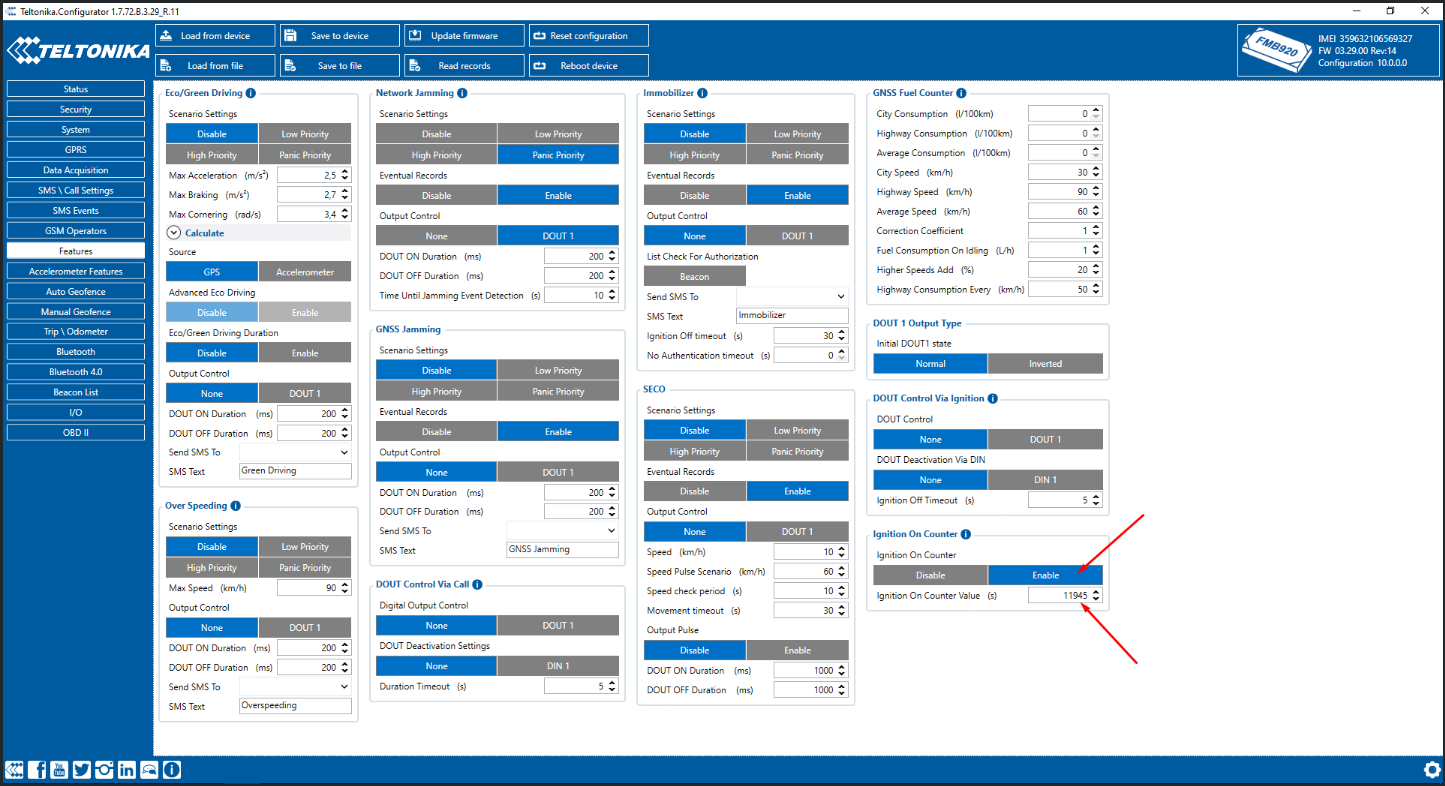Click Eco/Green Driving info icon
This screenshot has height=786, width=1445.
[x=251, y=93]
